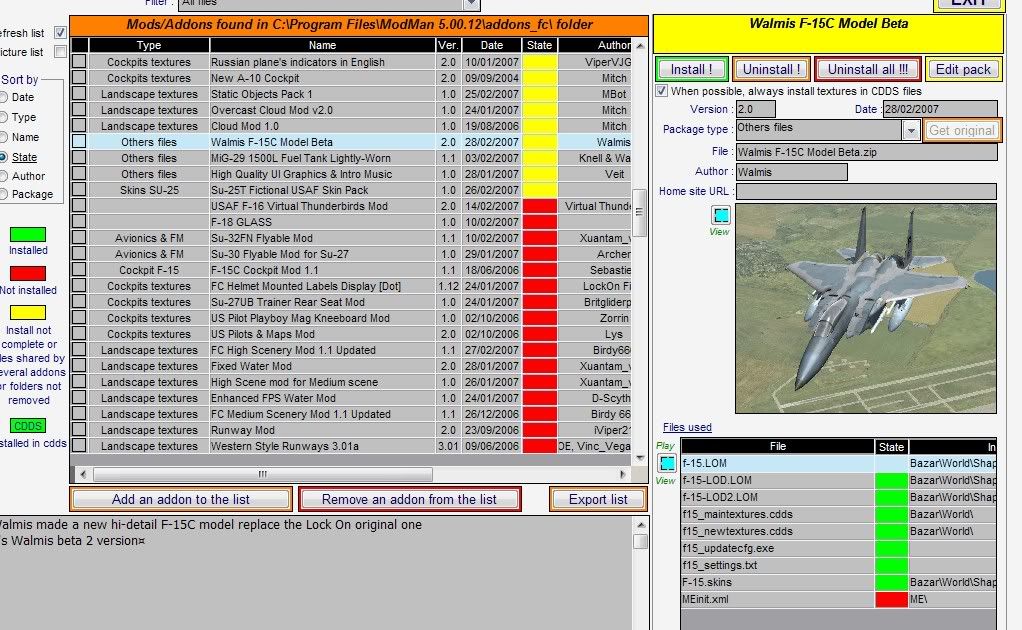Click Remove an addon from the list
Screen dimensions: 1022x630
tap(409, 499)
